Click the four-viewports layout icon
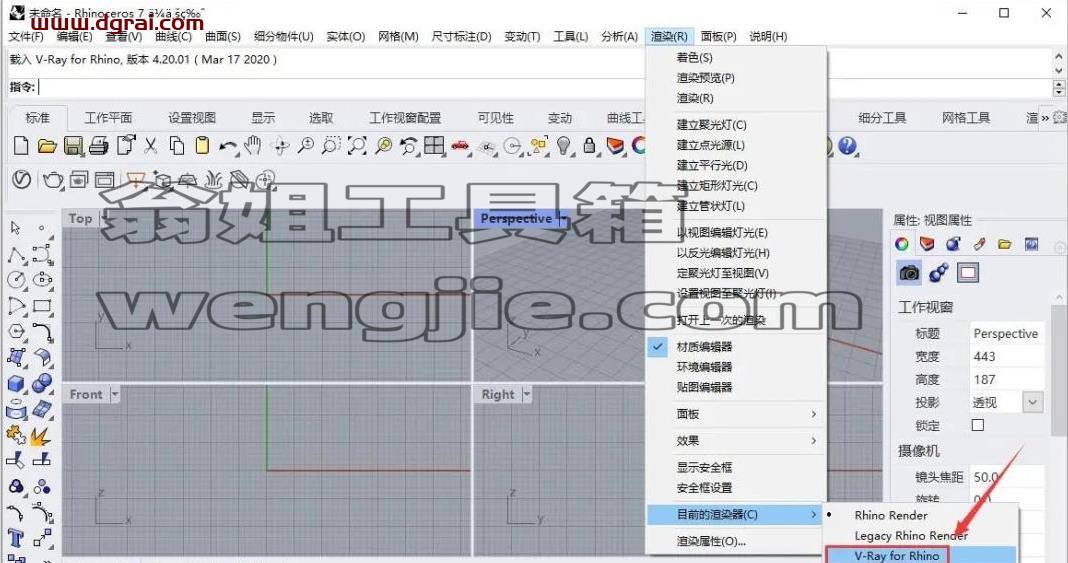This screenshot has width=1068, height=563. (x=434, y=146)
